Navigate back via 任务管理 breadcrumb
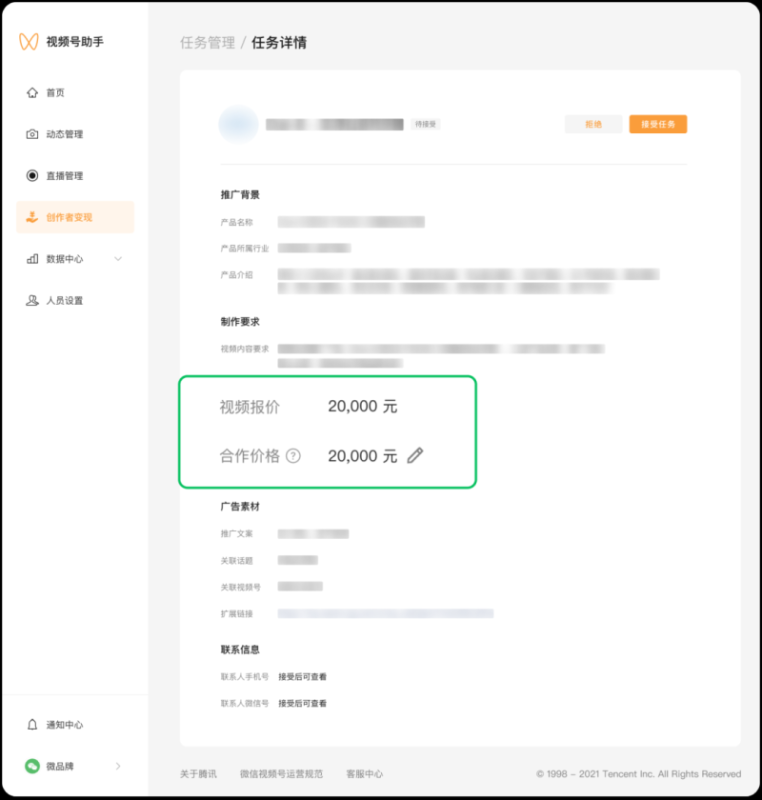Image resolution: width=762 pixels, height=800 pixels. pos(208,42)
